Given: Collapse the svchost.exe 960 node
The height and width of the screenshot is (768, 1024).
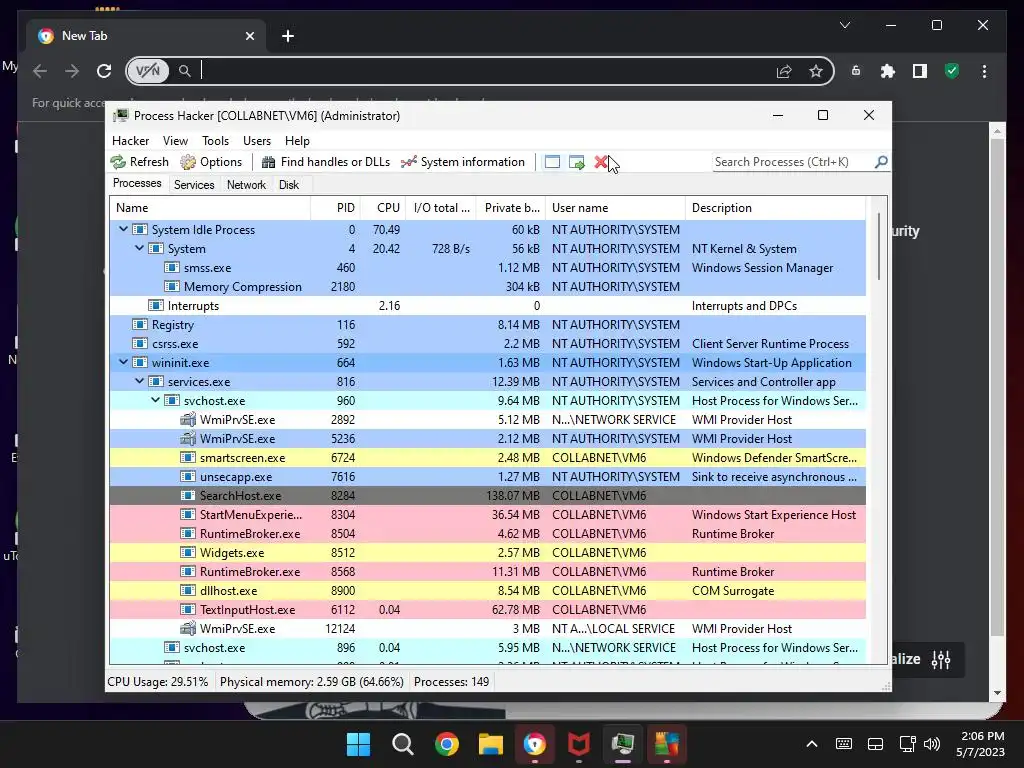Looking at the screenshot, I should (x=155, y=400).
